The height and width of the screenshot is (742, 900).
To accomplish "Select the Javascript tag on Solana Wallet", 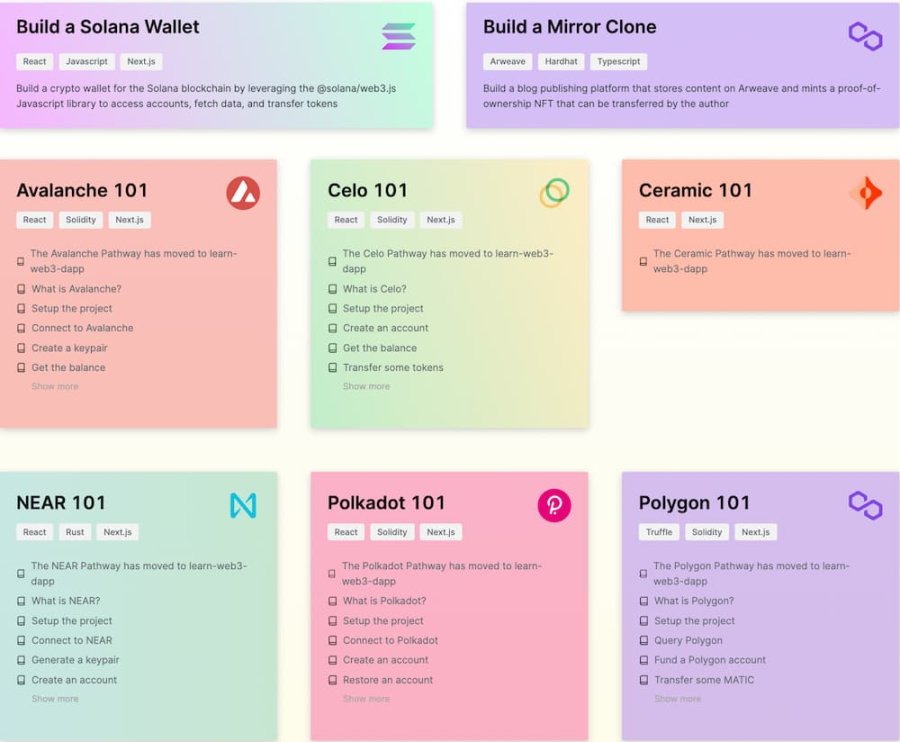I will coord(87,61).
